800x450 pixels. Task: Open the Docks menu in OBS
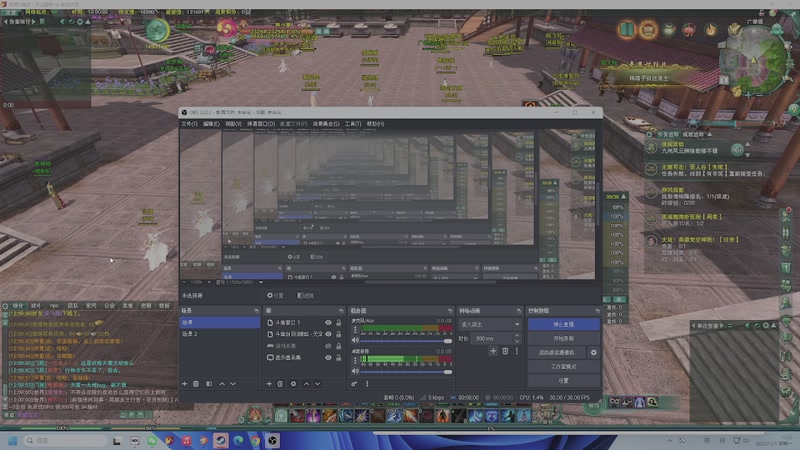(x=261, y=124)
